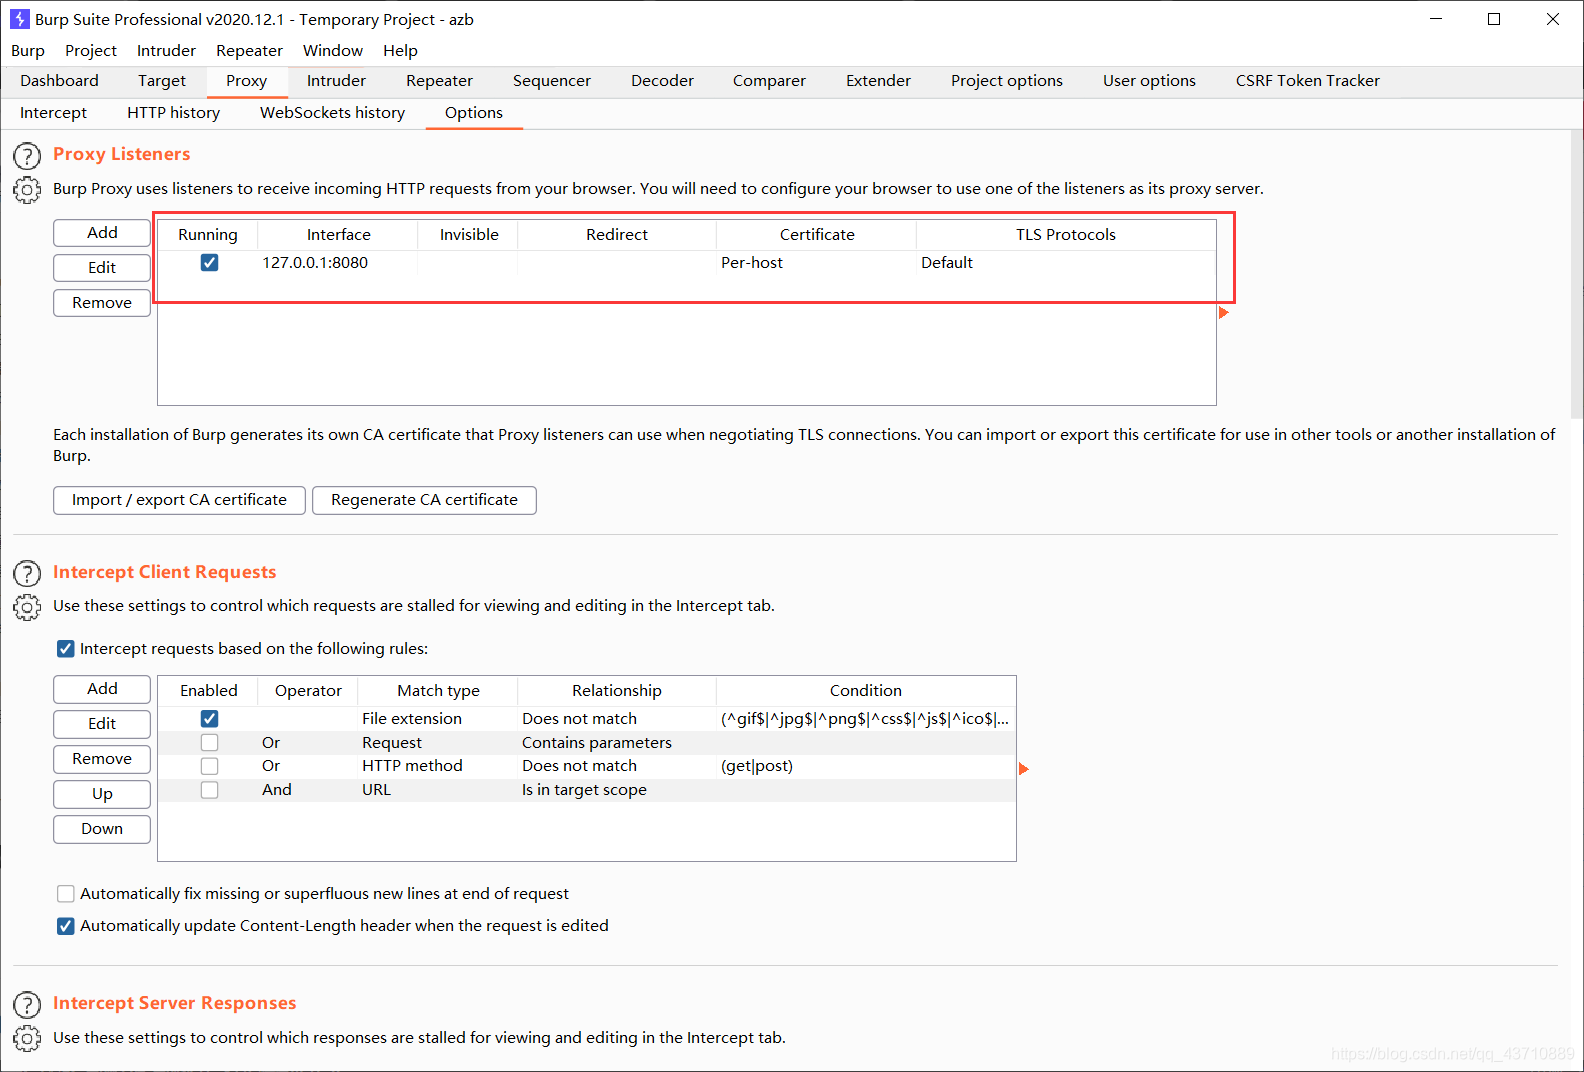Screen dimensions: 1584x1072
Task: Click the Condition column header in rules table
Action: (866, 691)
